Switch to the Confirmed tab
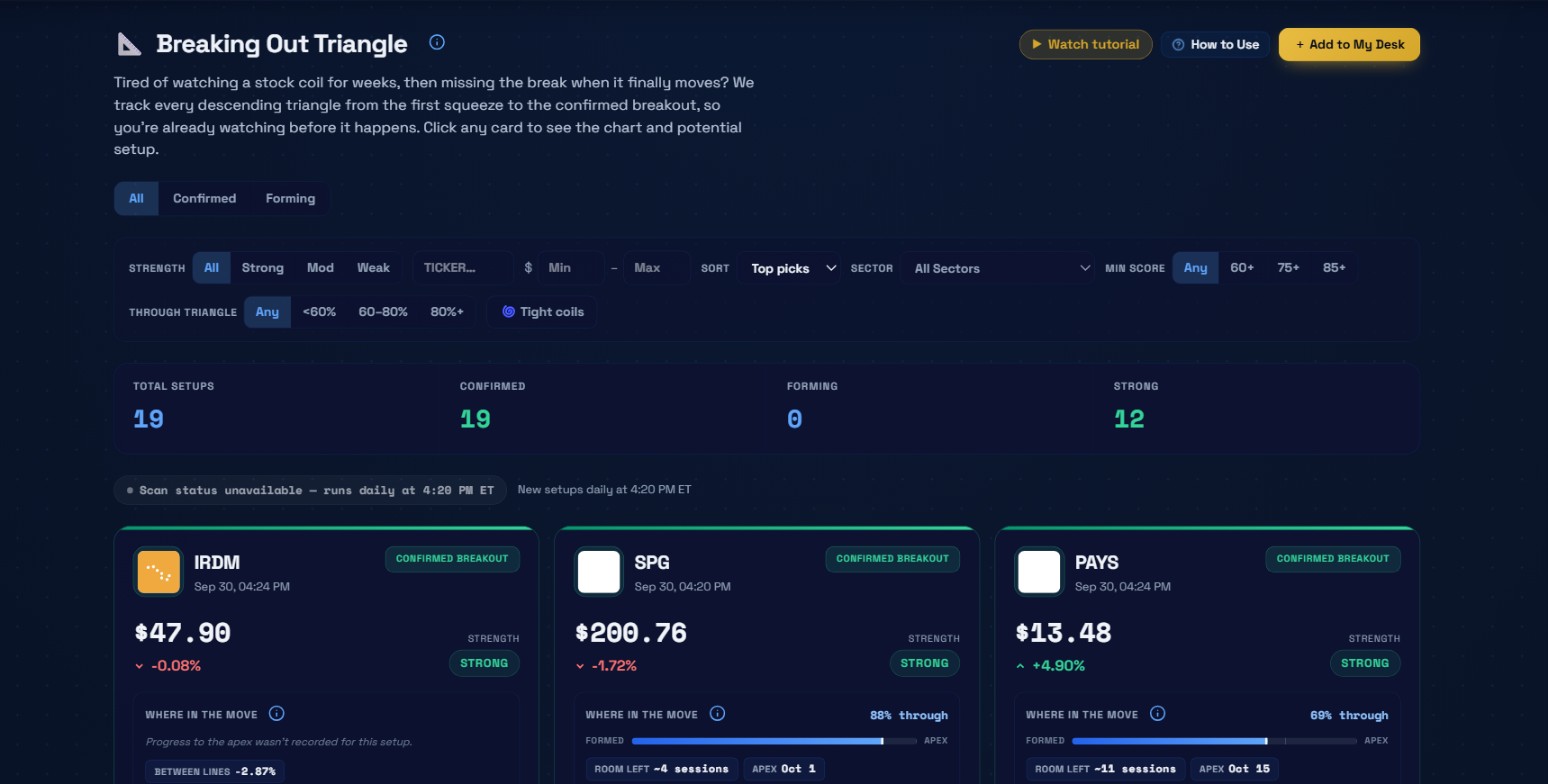 (x=204, y=198)
